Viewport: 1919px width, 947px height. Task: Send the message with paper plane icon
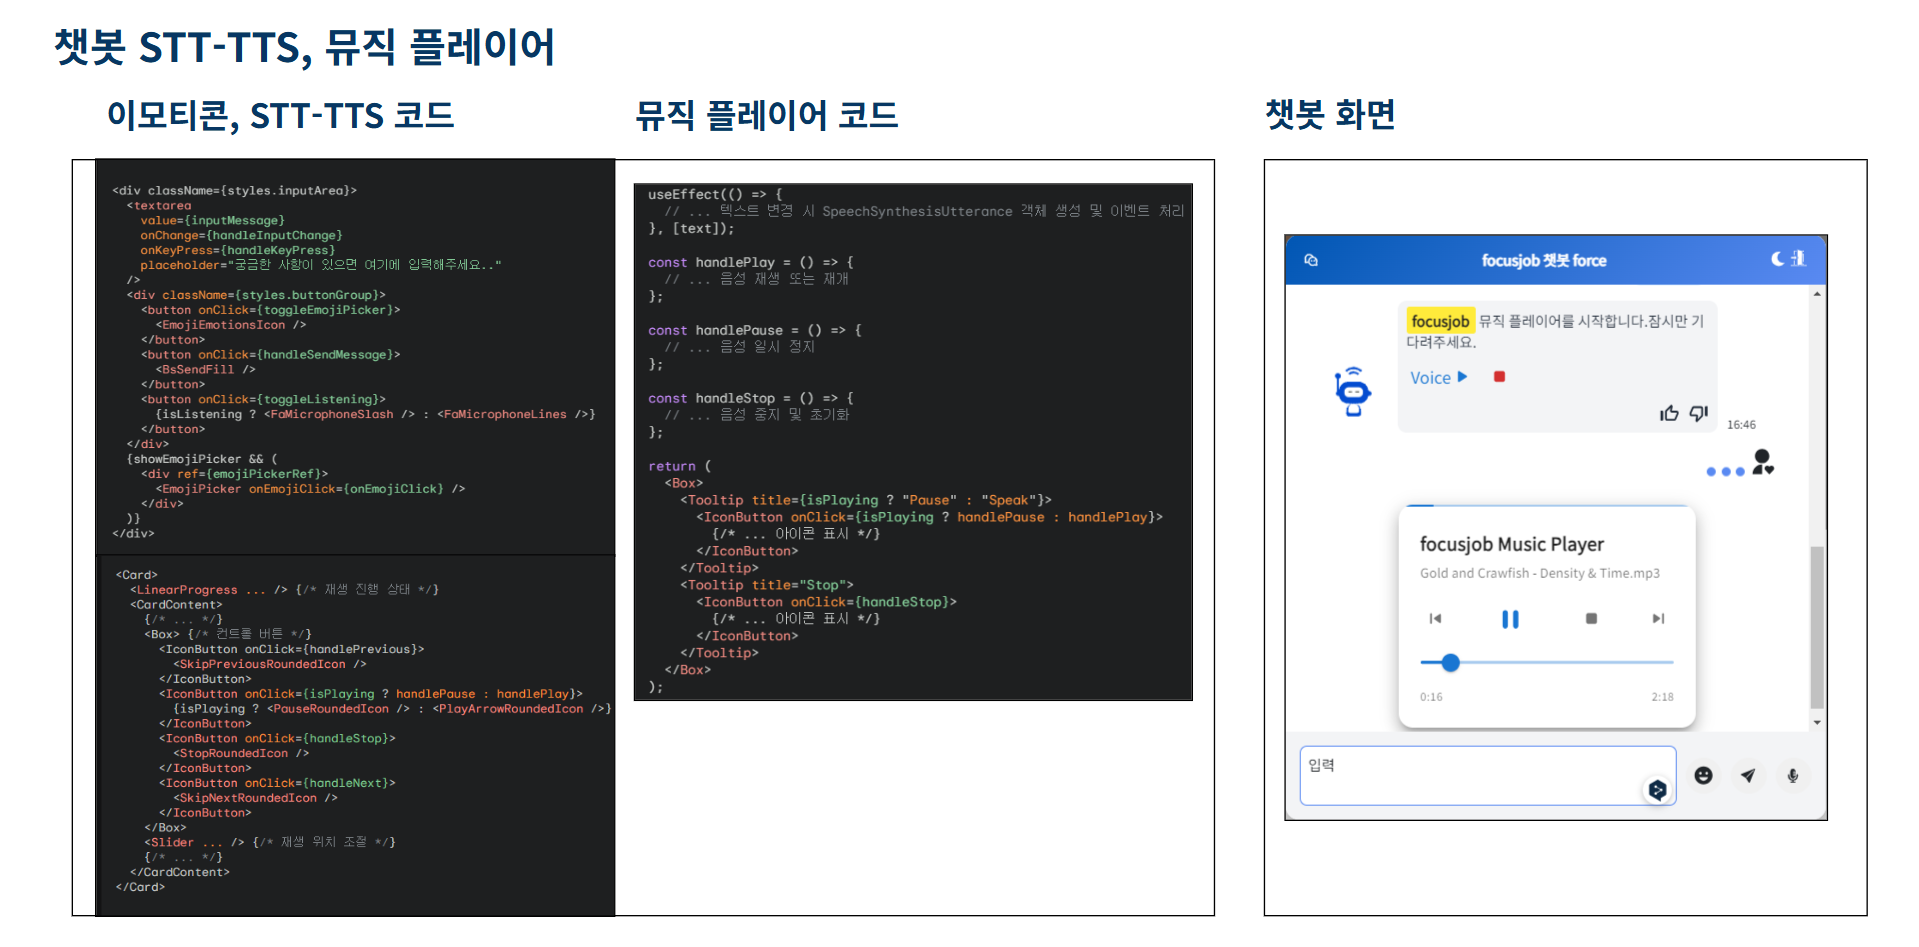1748,775
